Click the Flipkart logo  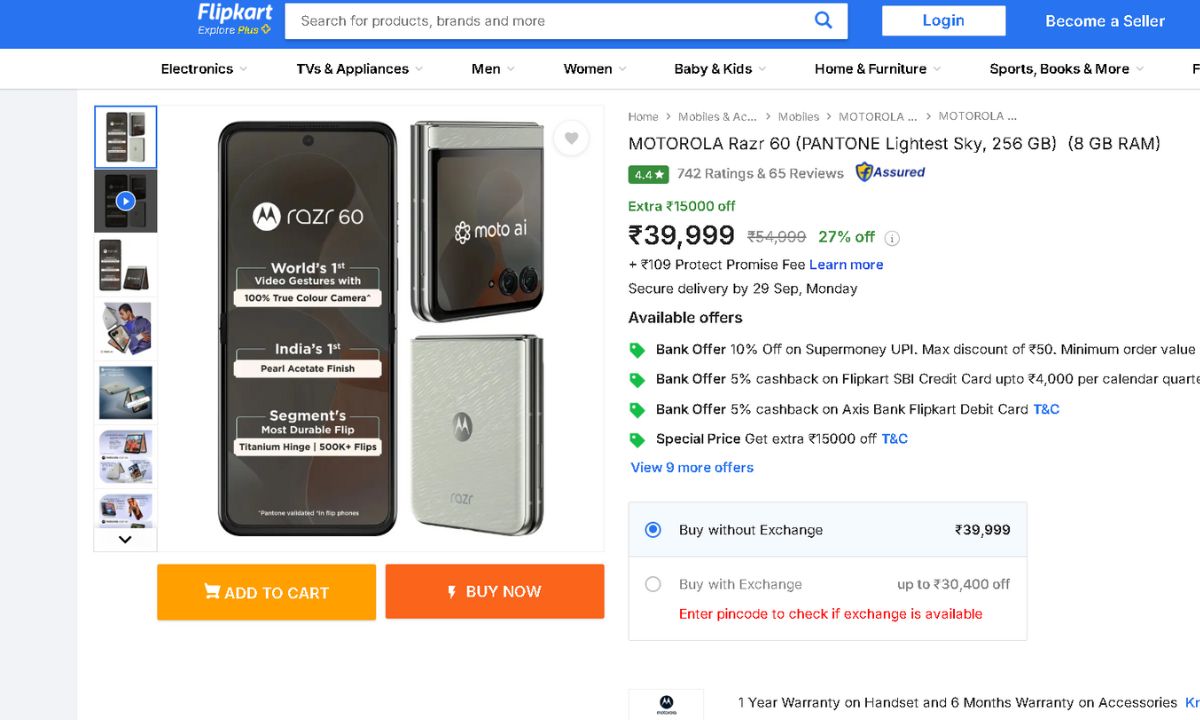pyautogui.click(x=235, y=13)
